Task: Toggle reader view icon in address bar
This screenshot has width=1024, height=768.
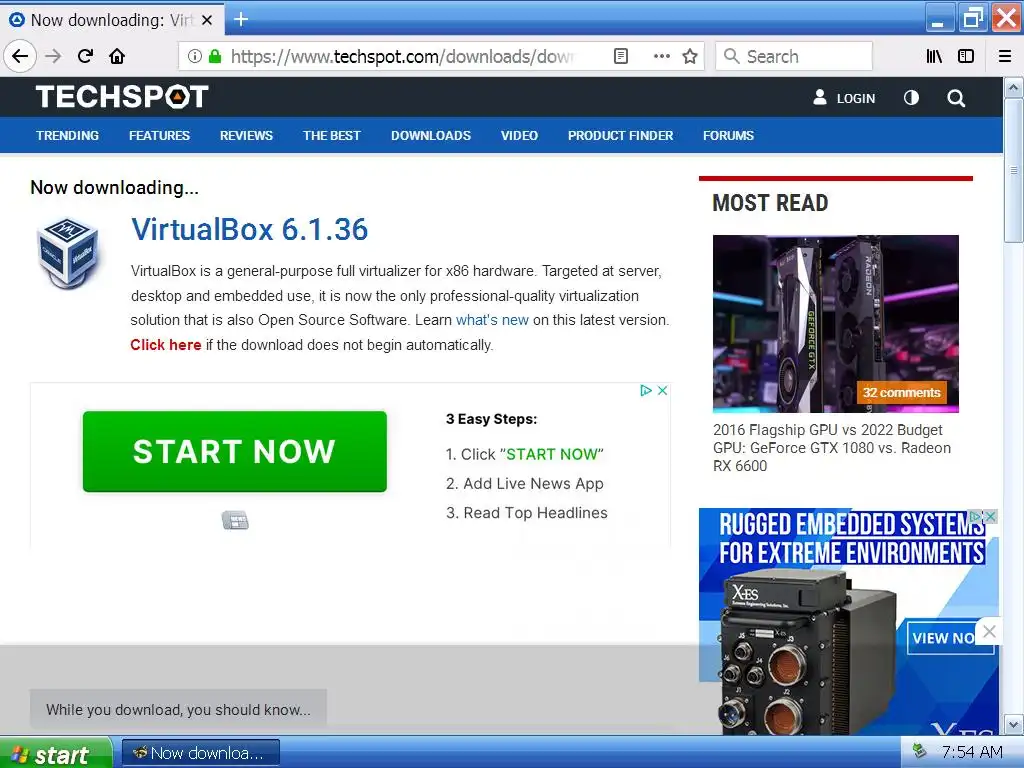Action: click(621, 56)
